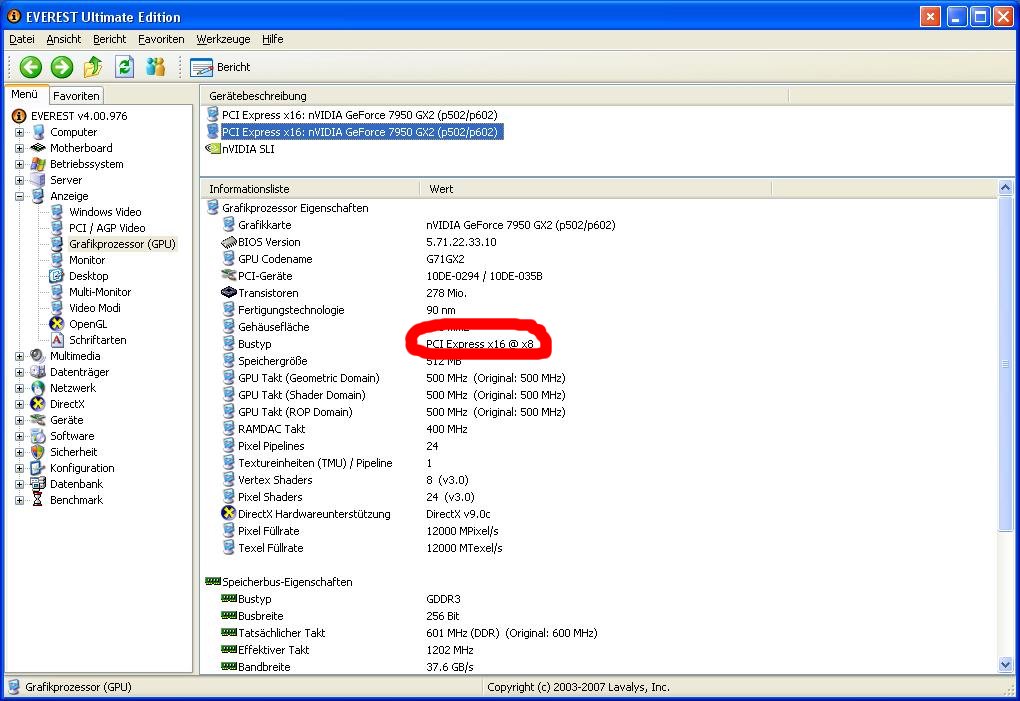Select EVEREST v4.00.976 root item
Viewport: 1020px width, 701px height.
(79, 116)
